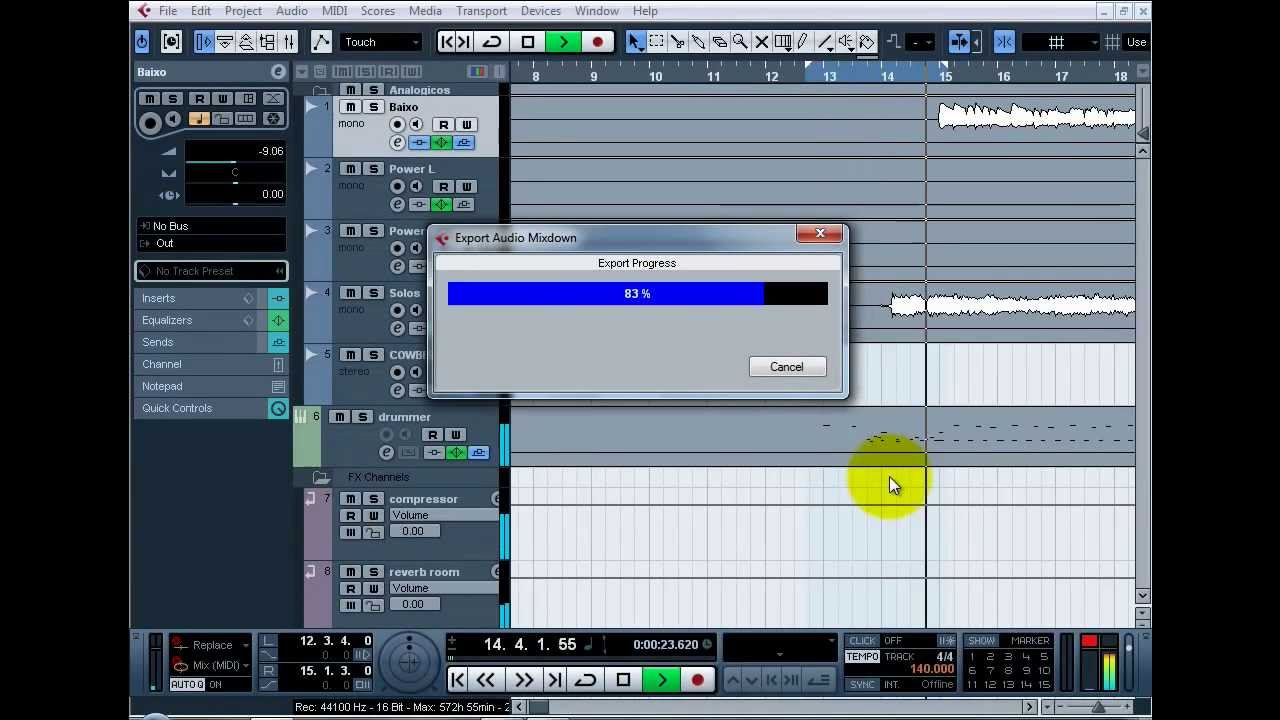Mute the Power L track
1280x720 pixels.
point(351,169)
